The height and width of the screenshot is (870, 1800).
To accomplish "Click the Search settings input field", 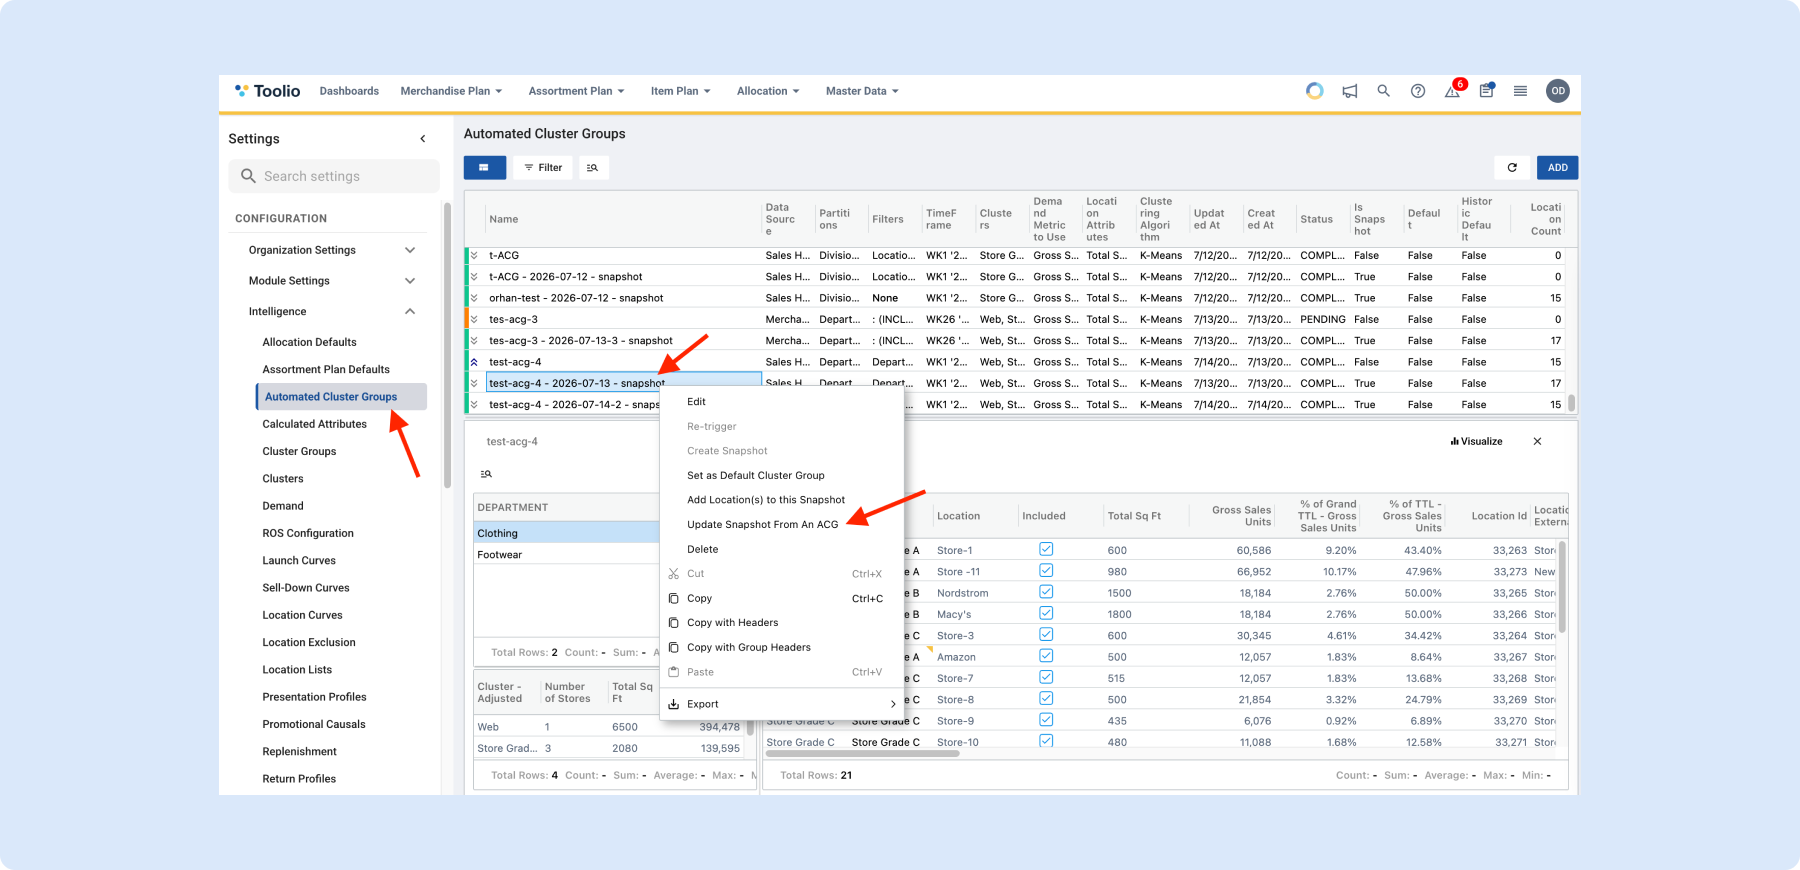I will pyautogui.click(x=334, y=176).
